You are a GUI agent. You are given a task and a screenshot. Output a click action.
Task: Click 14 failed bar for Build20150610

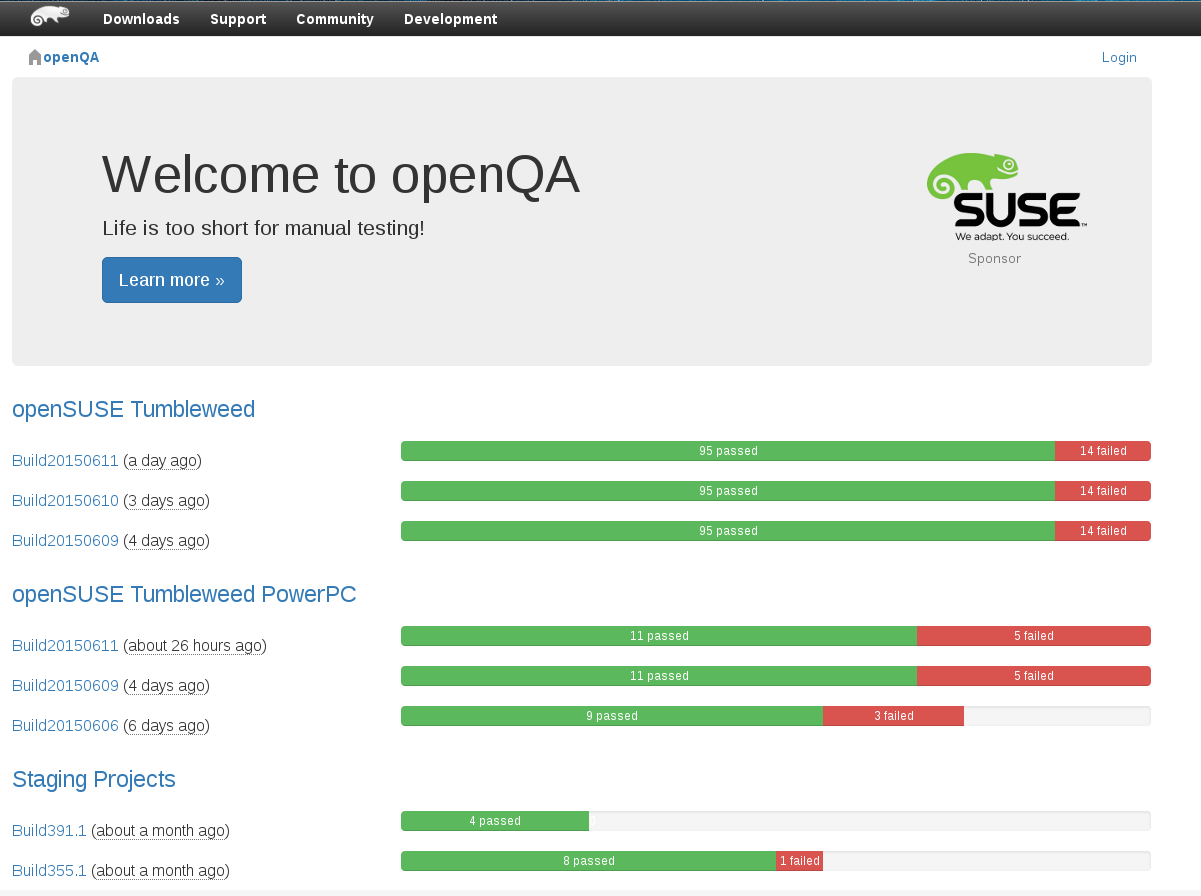pos(1103,491)
